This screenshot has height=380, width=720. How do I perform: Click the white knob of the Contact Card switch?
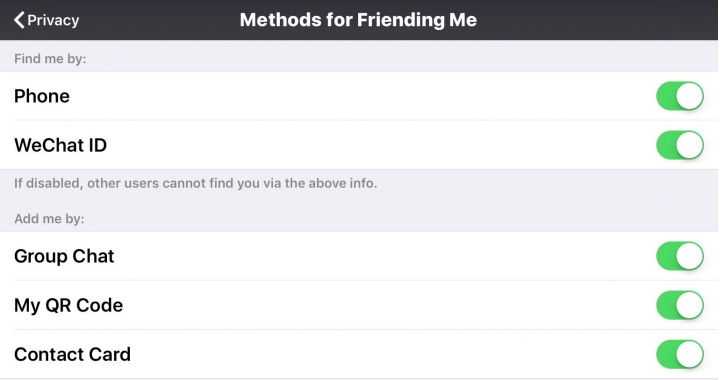(689, 354)
